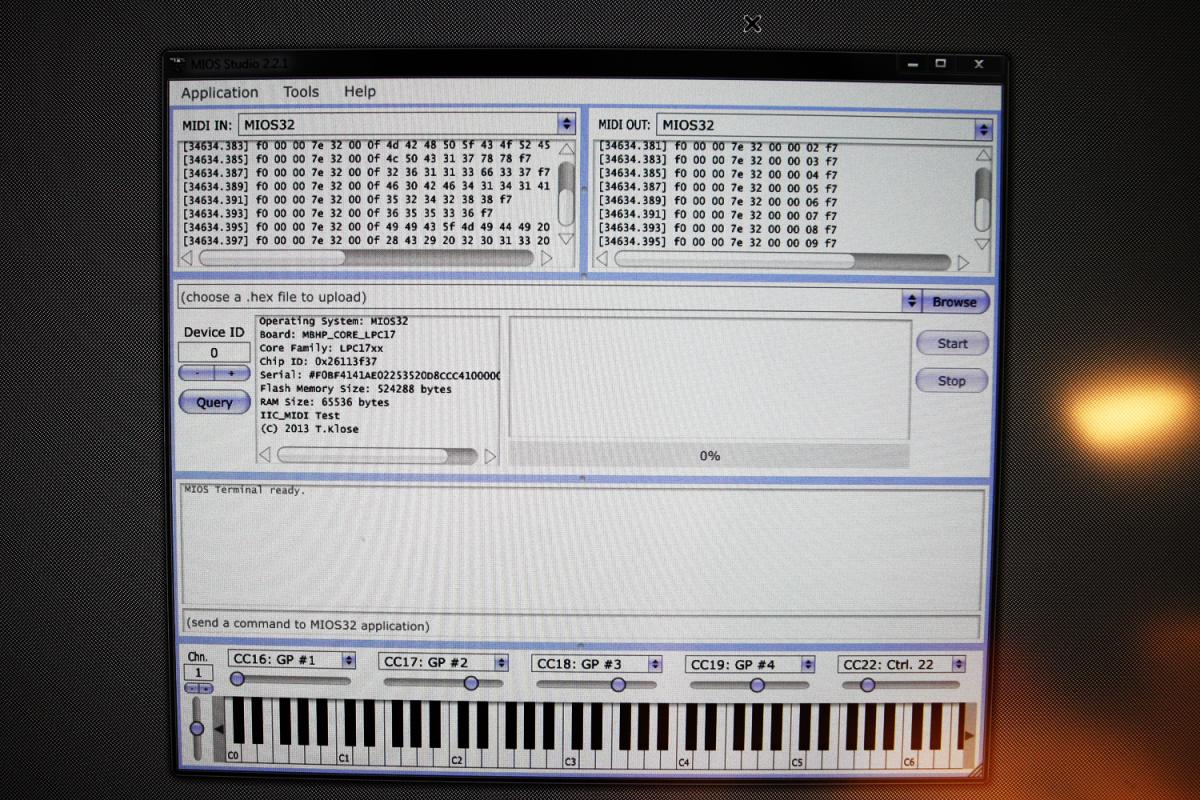Click the Start upload button
This screenshot has height=800, width=1200.
952,343
